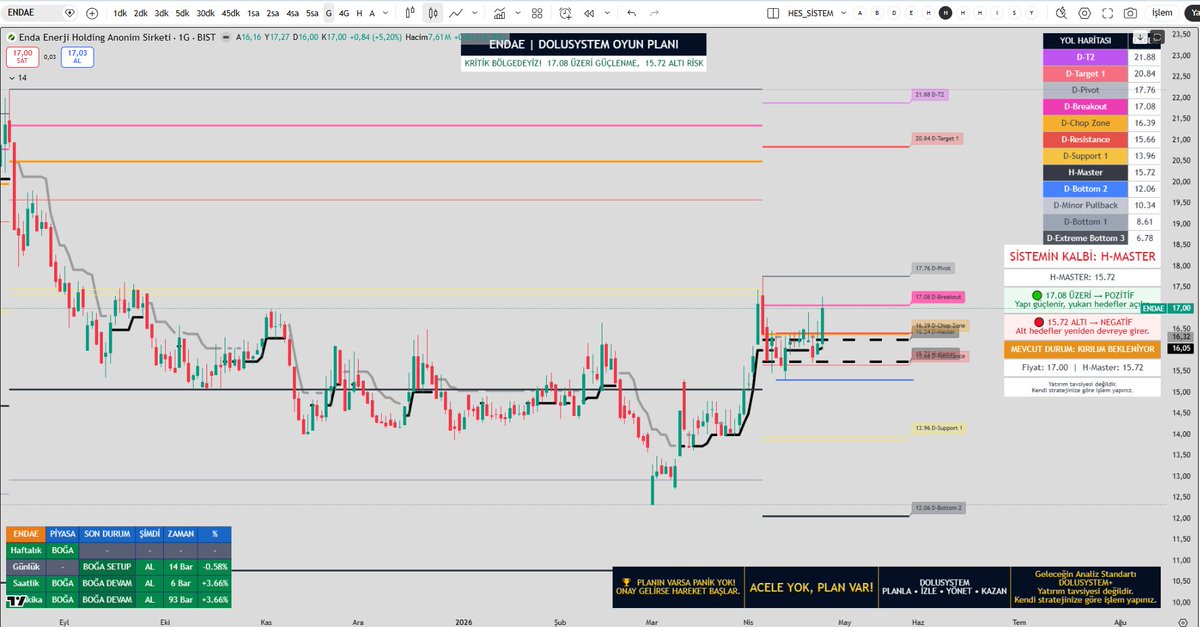Select the 2dk timeframe

(141, 14)
